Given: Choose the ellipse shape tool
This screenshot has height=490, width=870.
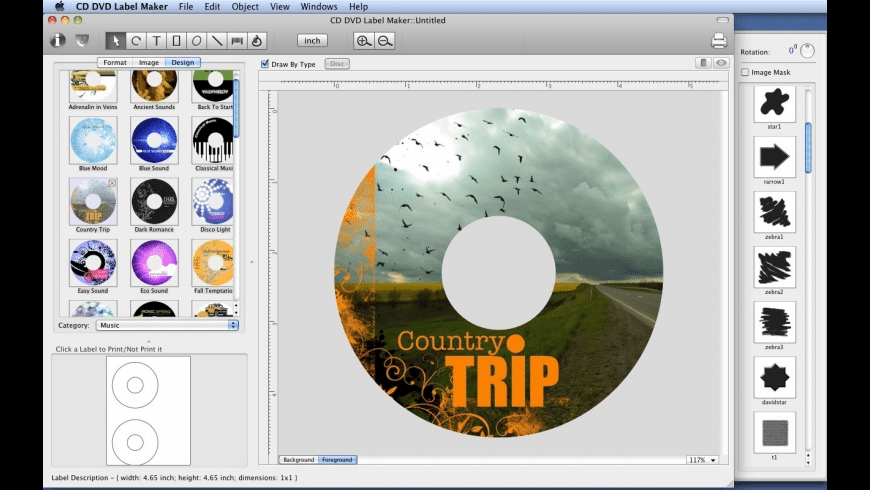Looking at the screenshot, I should pos(196,41).
